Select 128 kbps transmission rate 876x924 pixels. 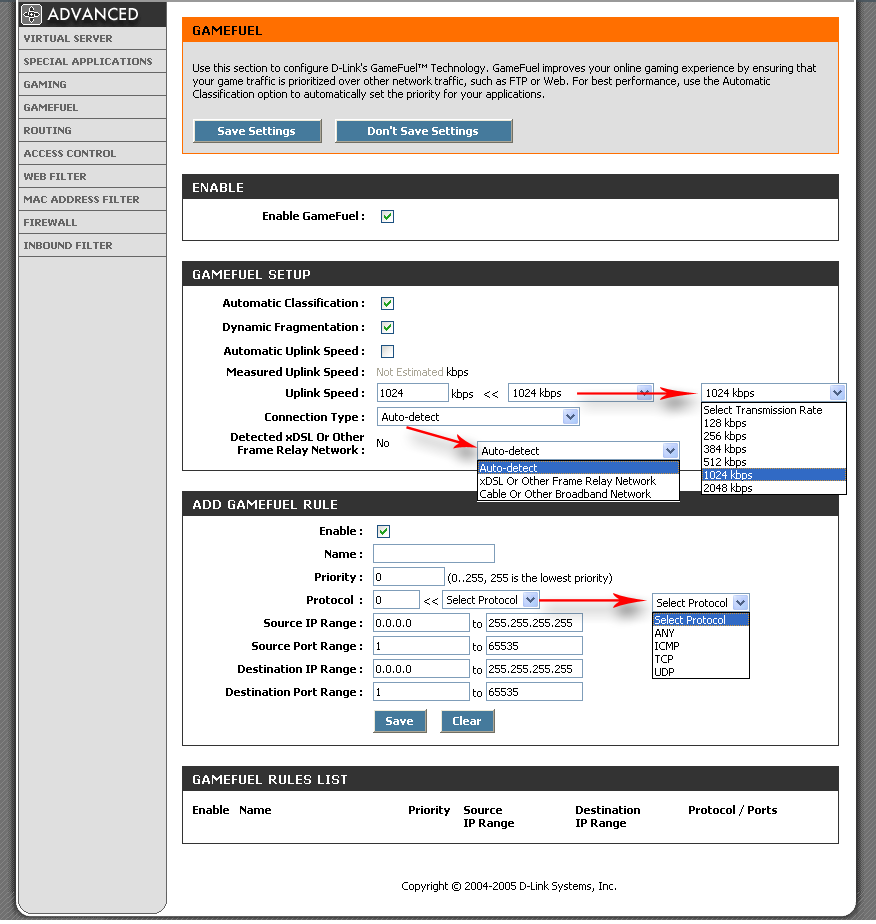coord(773,423)
